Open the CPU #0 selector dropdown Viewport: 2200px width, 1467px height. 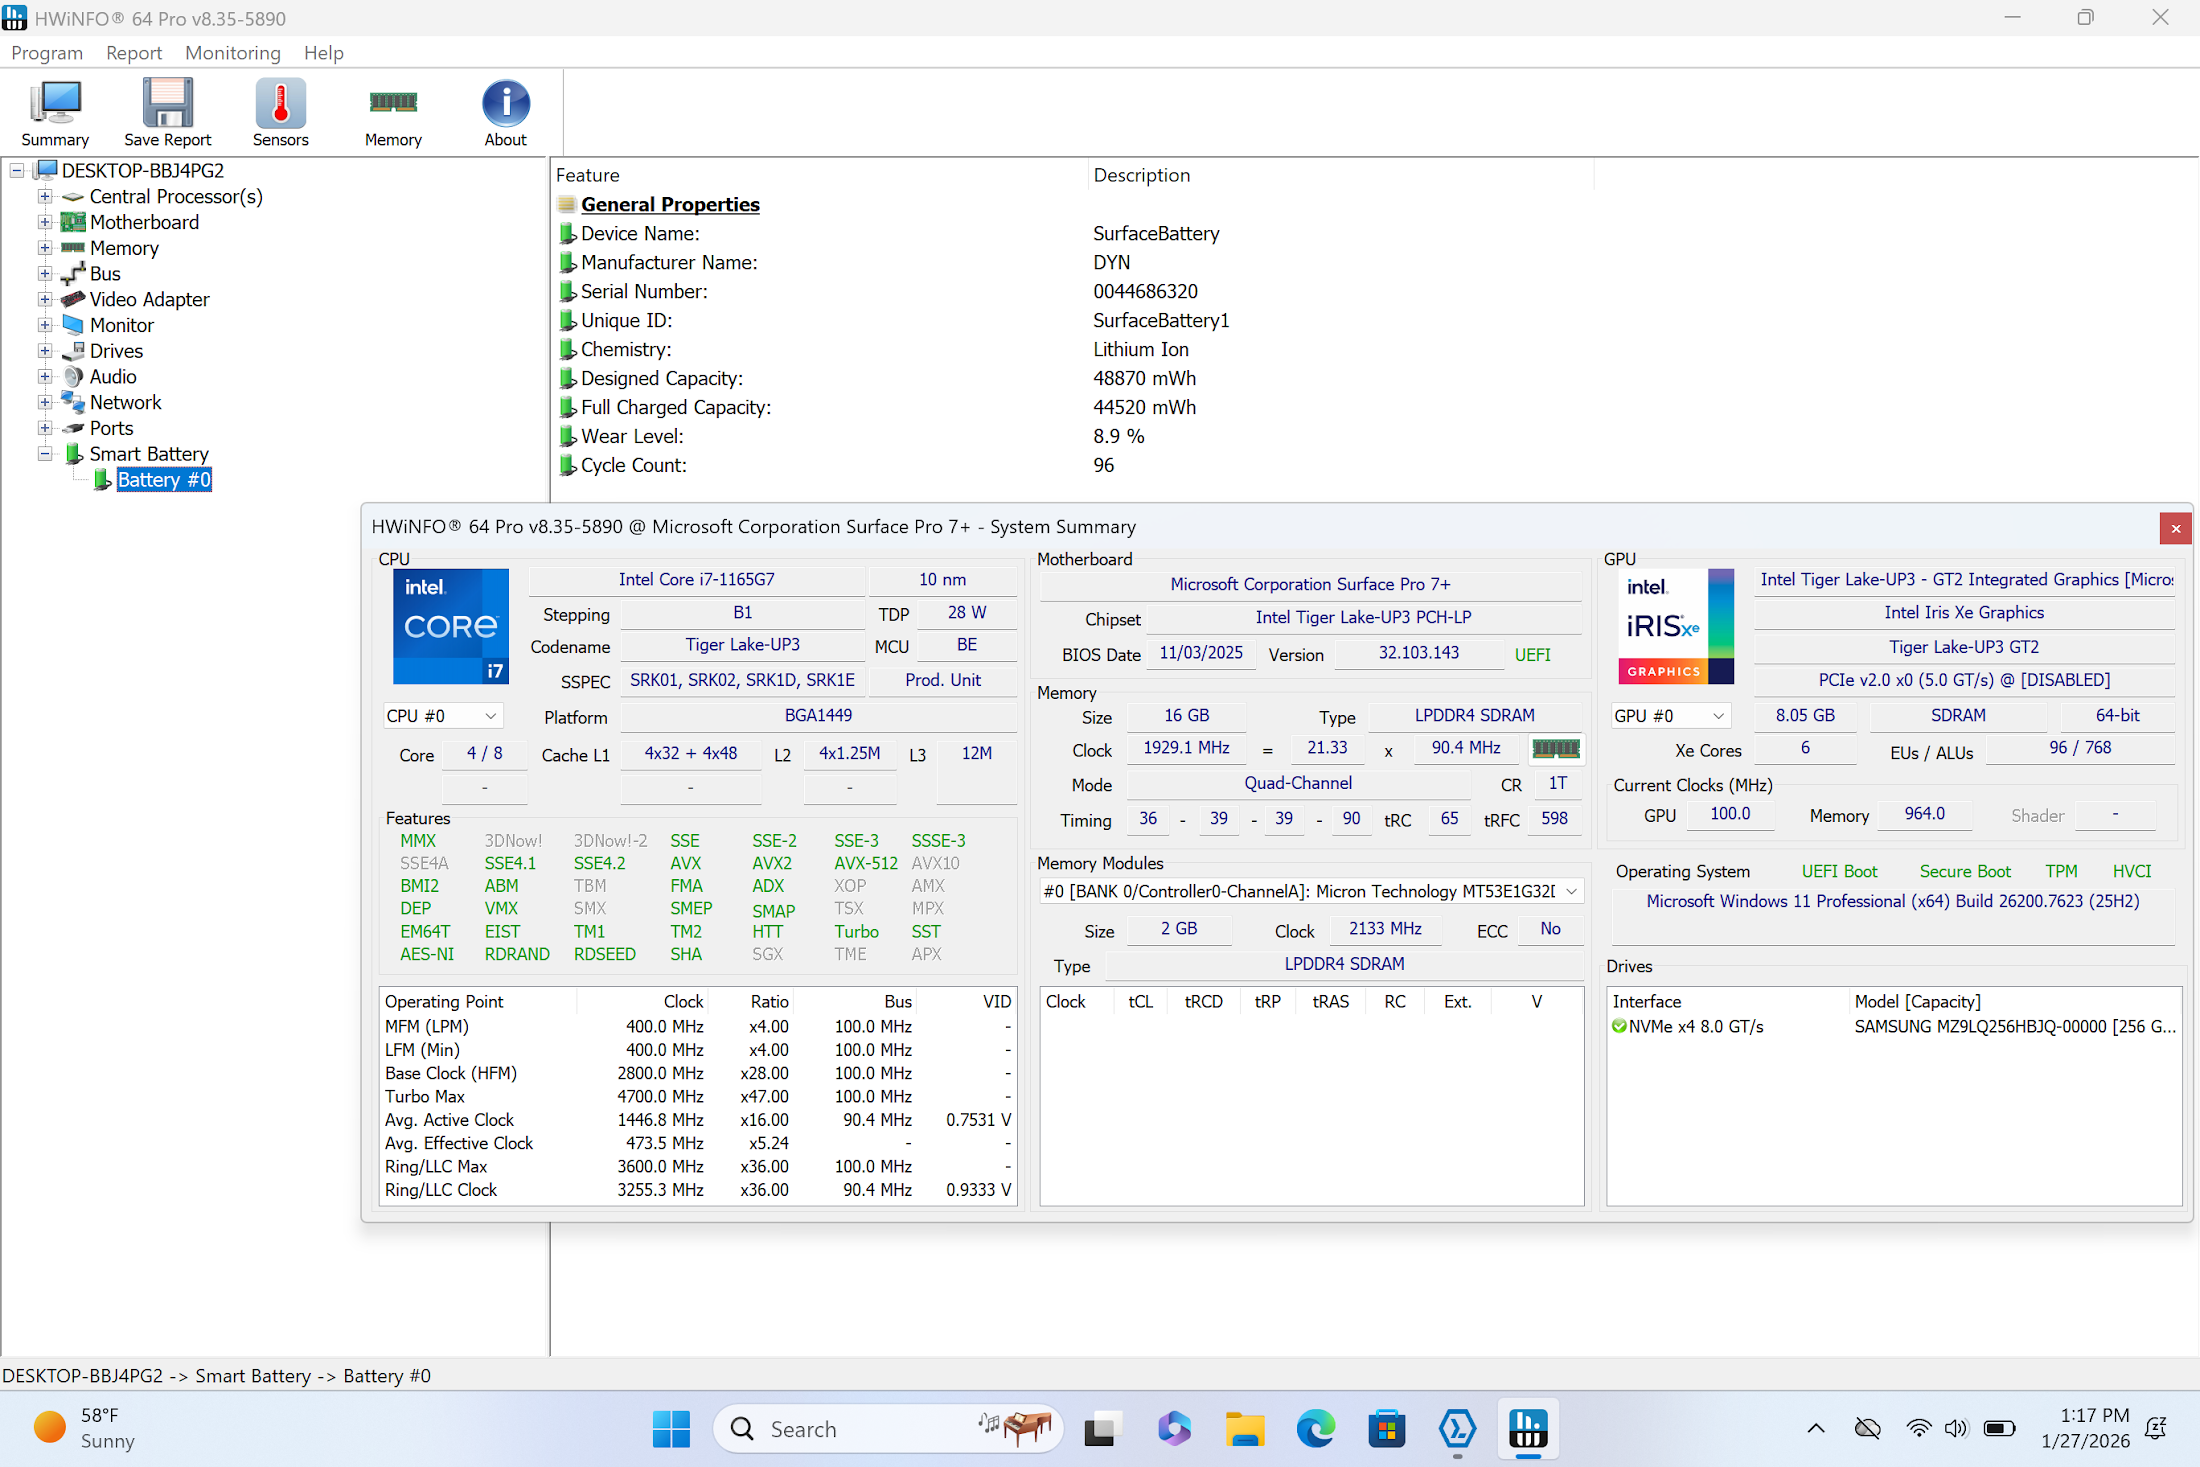pyautogui.click(x=442, y=716)
